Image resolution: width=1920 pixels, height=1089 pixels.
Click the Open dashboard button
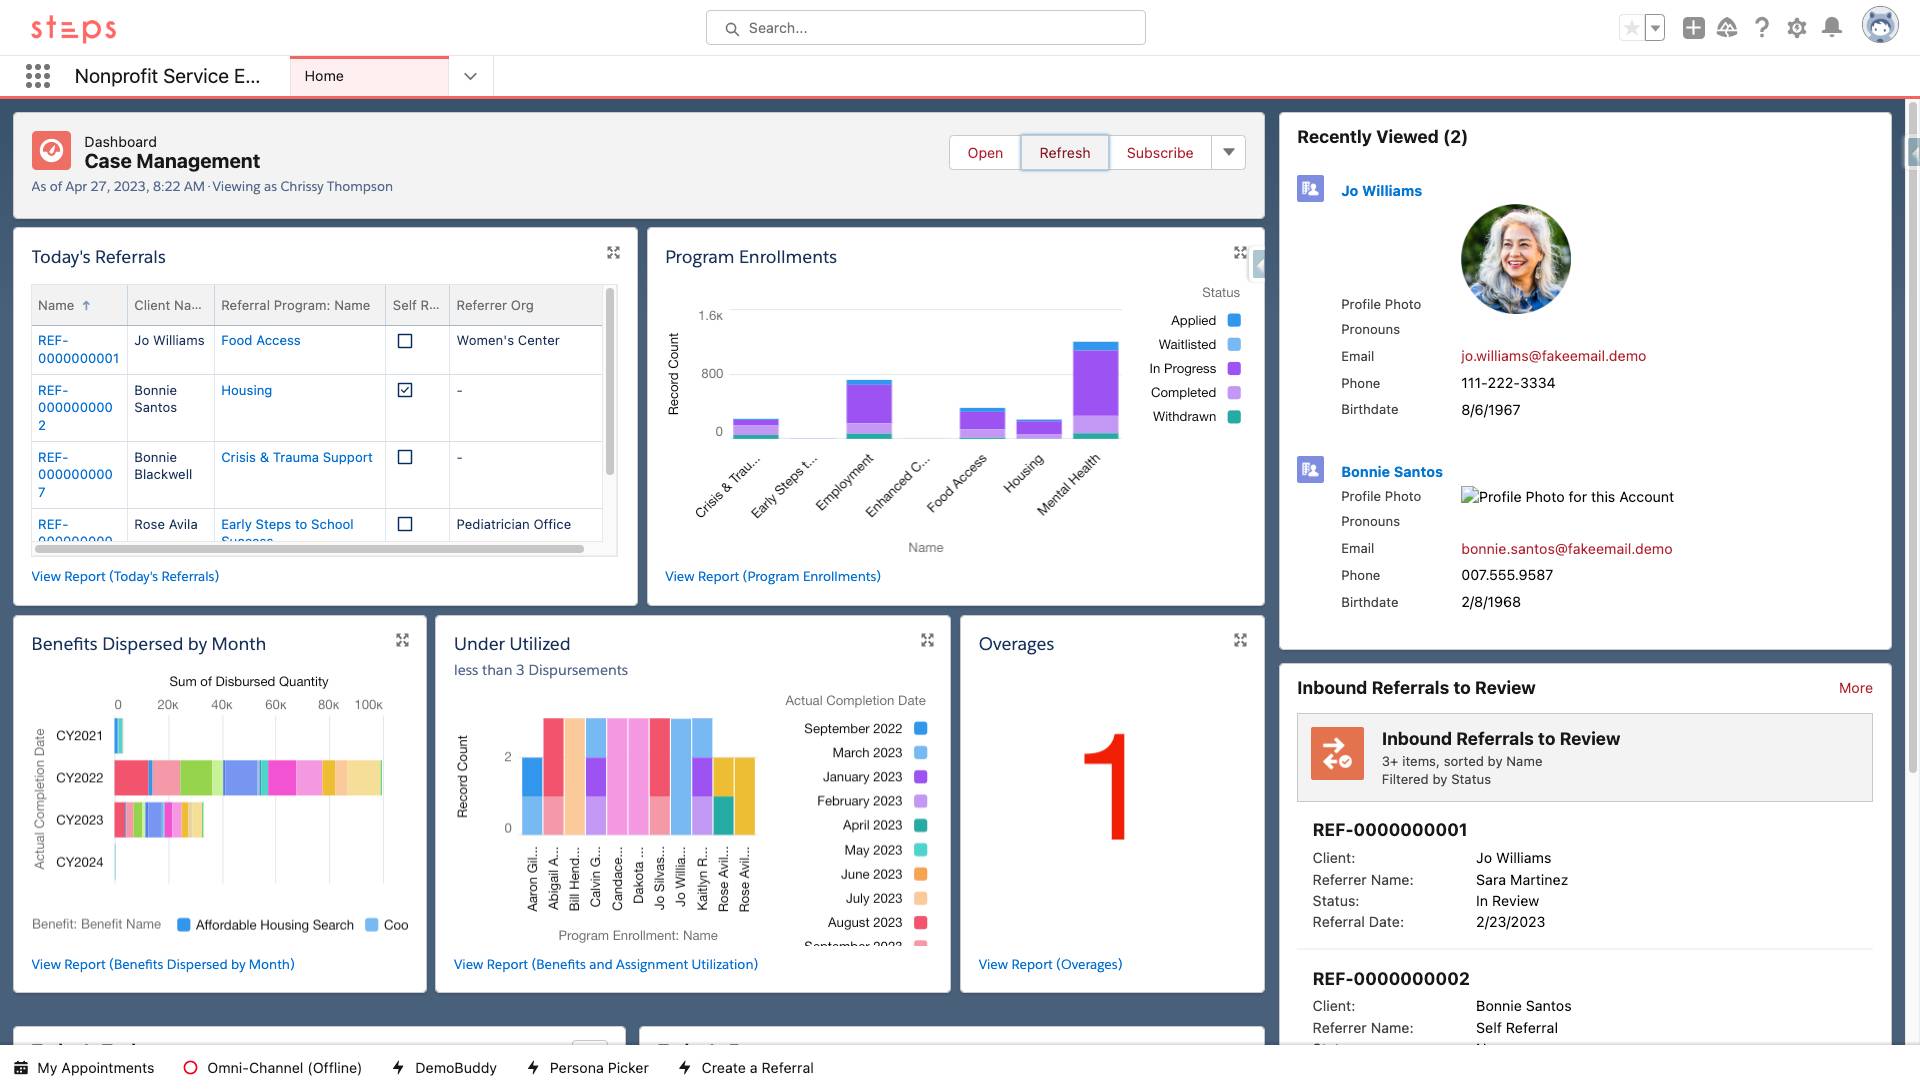click(x=985, y=153)
